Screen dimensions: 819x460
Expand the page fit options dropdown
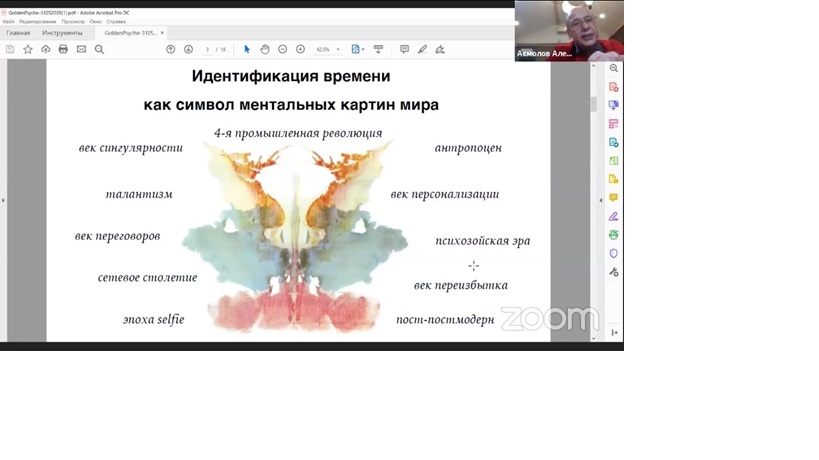(x=364, y=49)
